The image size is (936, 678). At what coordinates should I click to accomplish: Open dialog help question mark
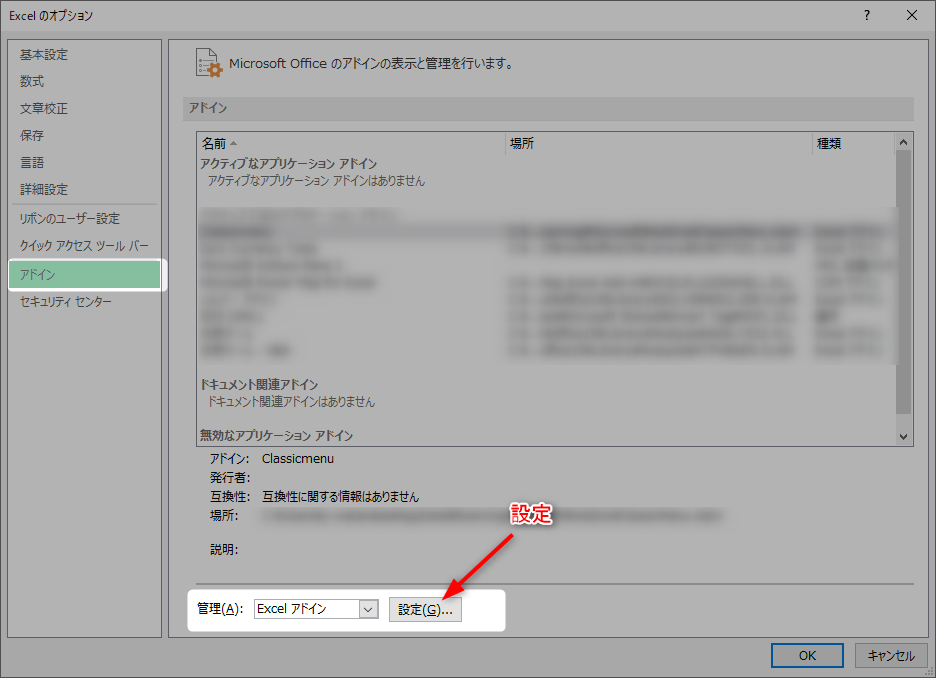(x=867, y=16)
